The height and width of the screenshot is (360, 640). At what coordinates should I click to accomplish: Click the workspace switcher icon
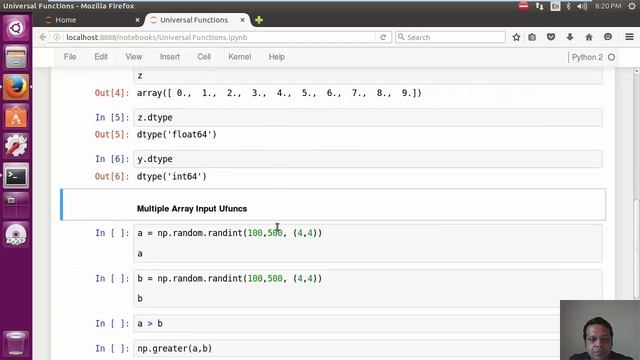tap(16, 205)
